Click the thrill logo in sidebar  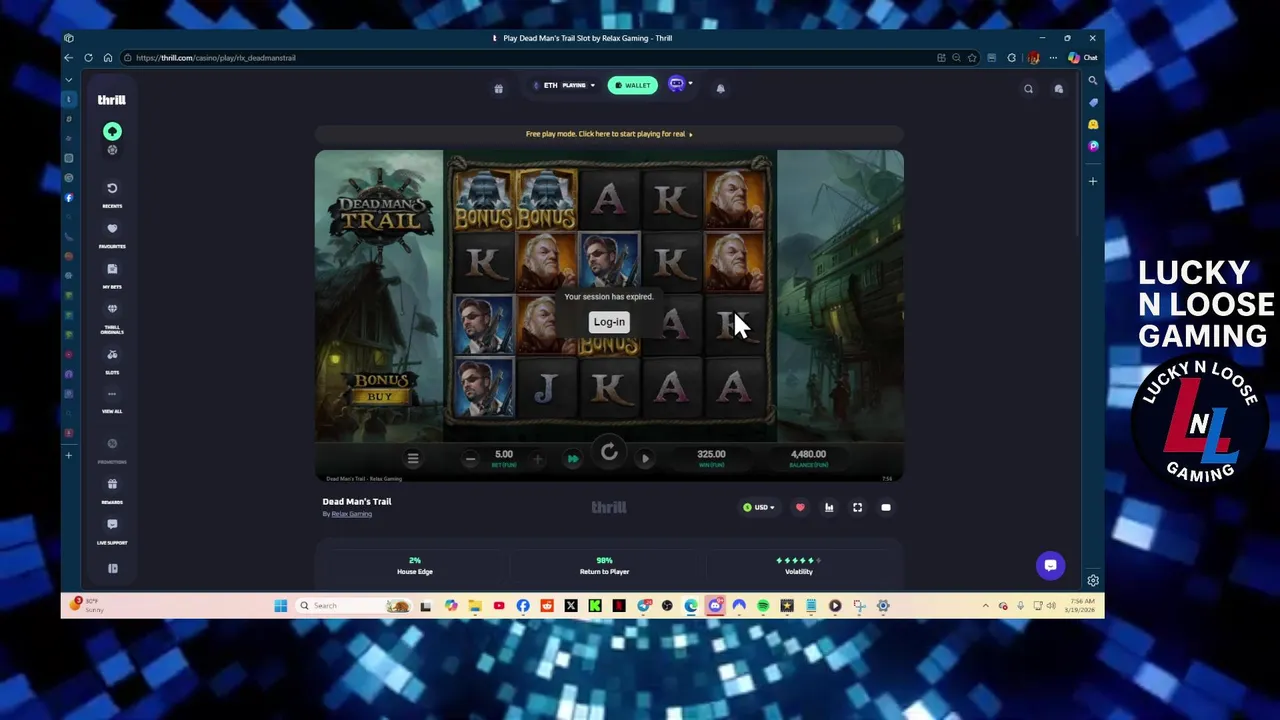[x=111, y=100]
